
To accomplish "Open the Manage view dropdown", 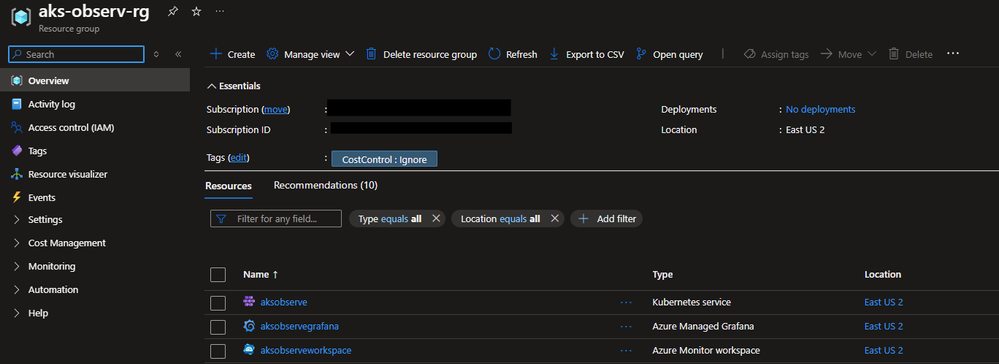I will [310, 54].
